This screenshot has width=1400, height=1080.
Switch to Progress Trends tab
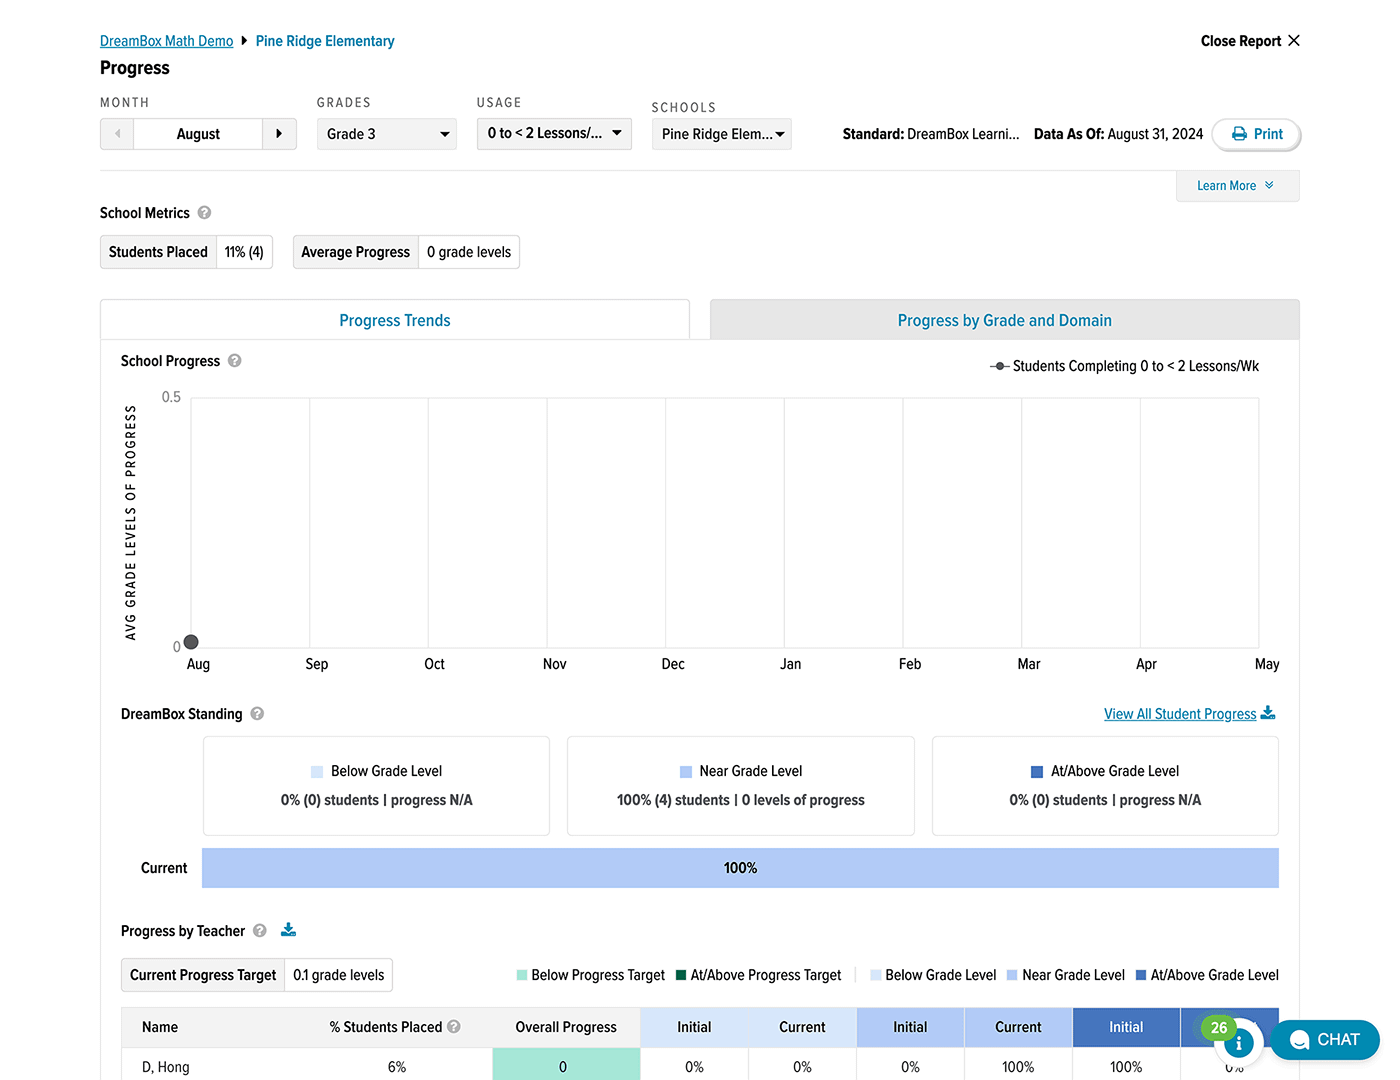395,320
